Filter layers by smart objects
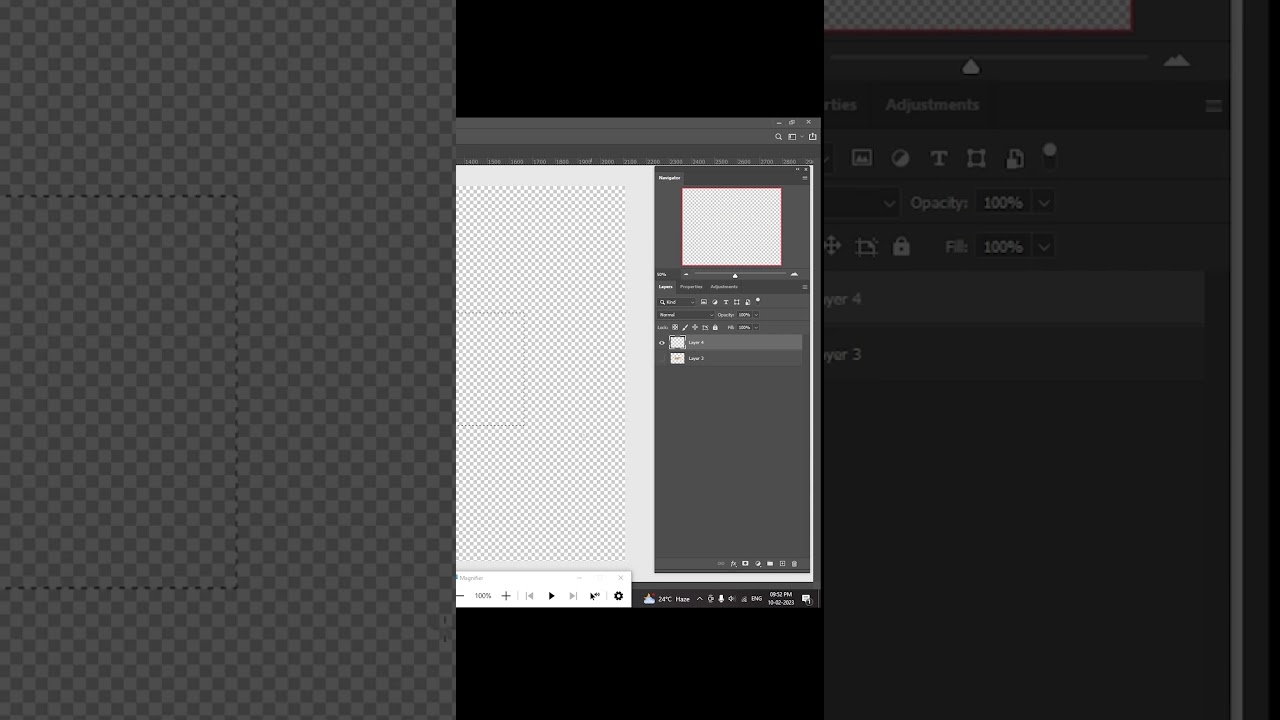Viewport: 1280px width, 720px height. tap(748, 302)
